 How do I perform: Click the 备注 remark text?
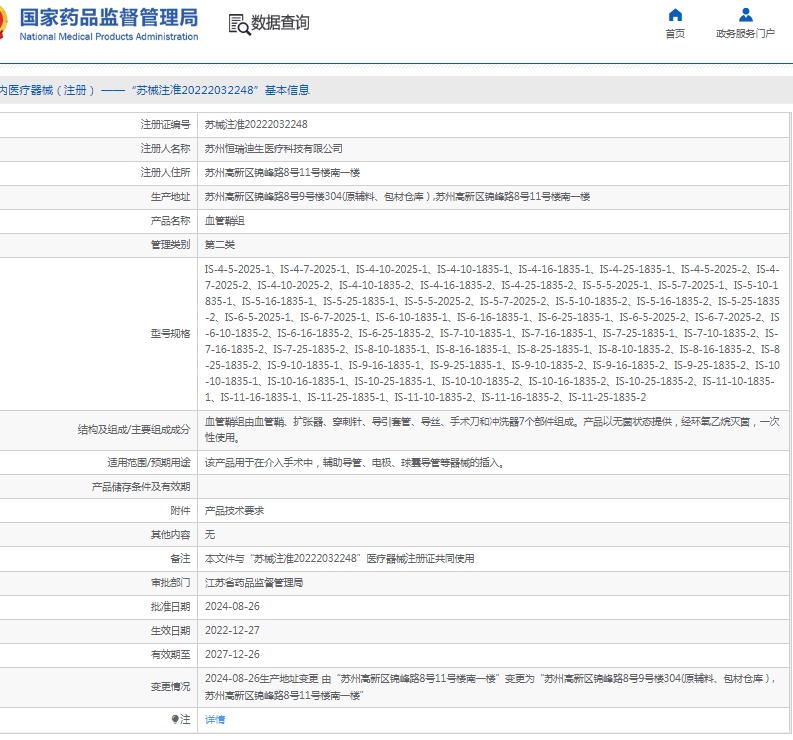[339, 559]
